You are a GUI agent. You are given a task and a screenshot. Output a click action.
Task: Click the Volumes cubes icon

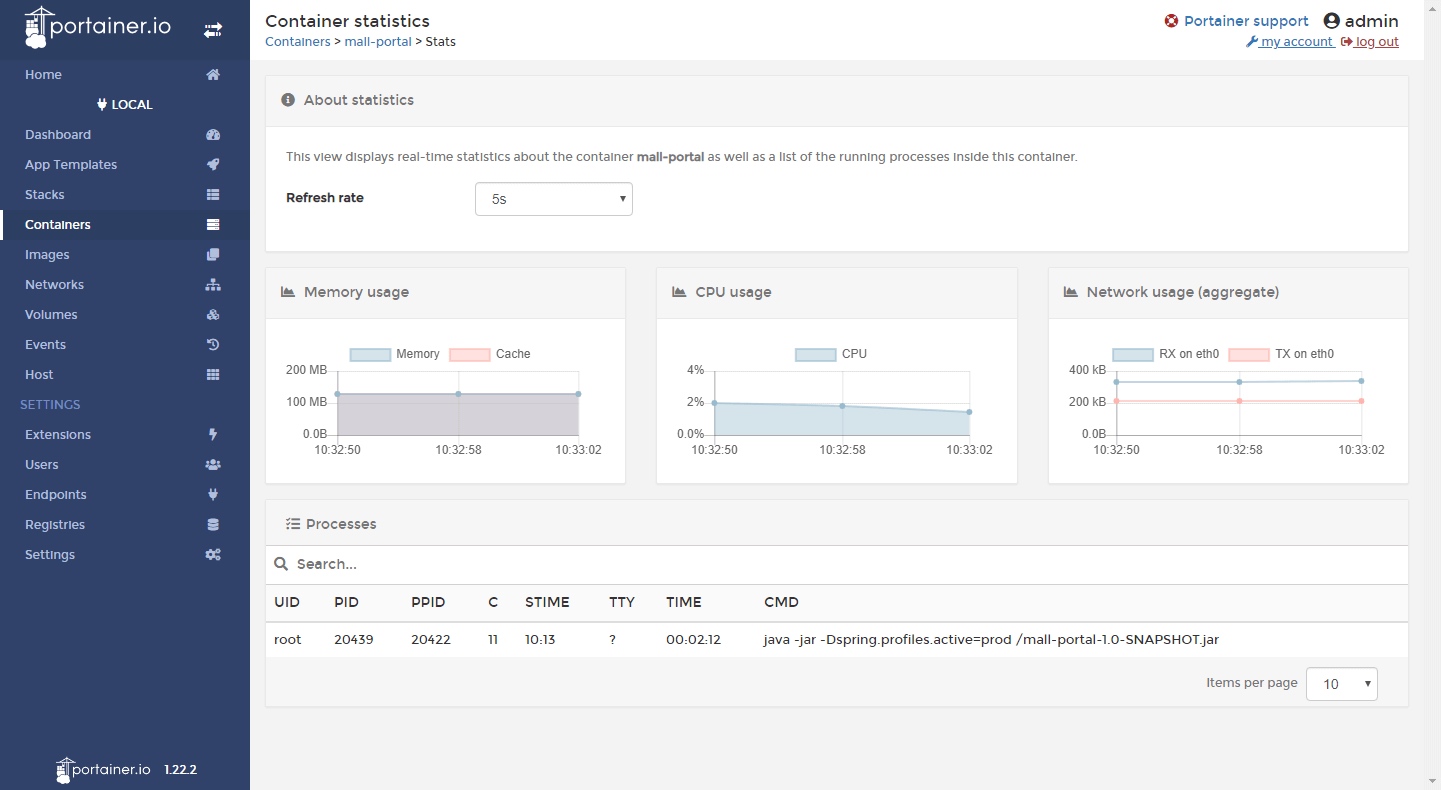[x=212, y=315]
